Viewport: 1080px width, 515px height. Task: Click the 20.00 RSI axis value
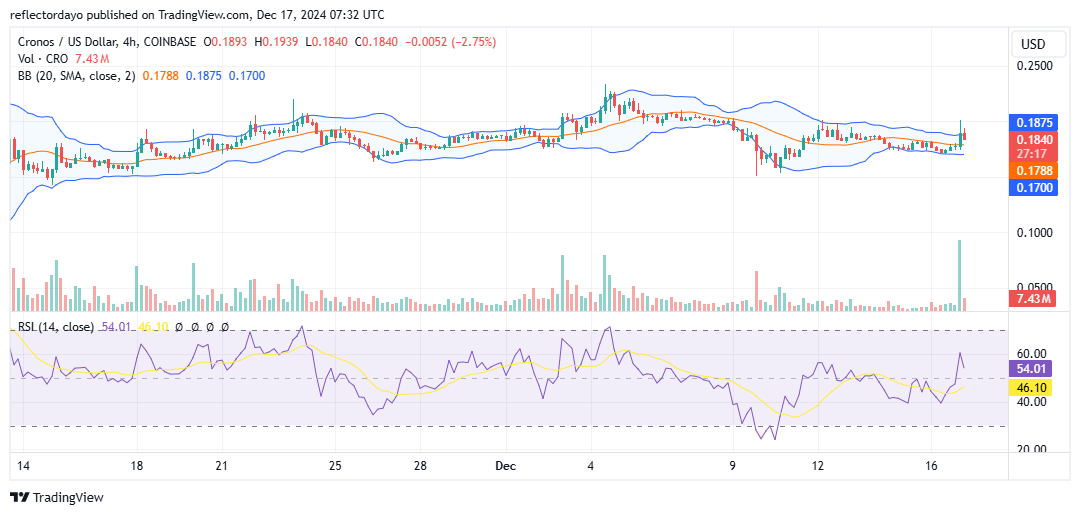(1033, 450)
